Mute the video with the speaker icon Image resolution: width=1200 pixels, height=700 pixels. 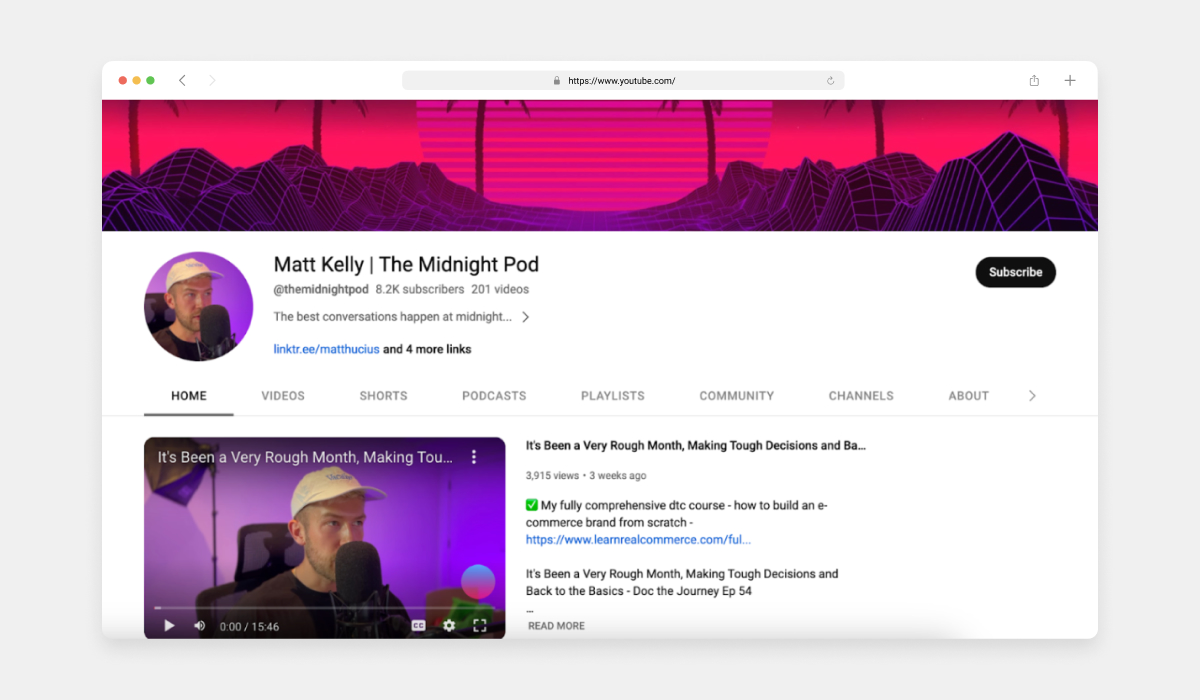[x=199, y=625]
